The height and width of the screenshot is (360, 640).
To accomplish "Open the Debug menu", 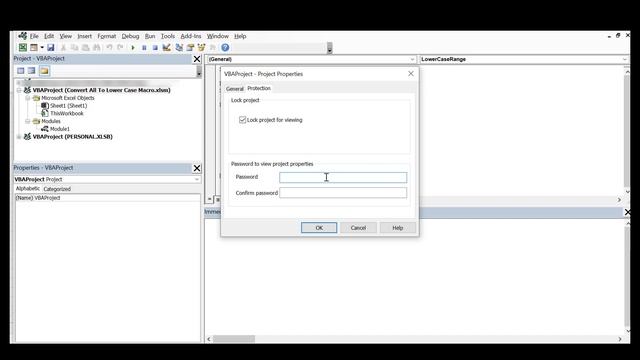I will click(130, 36).
